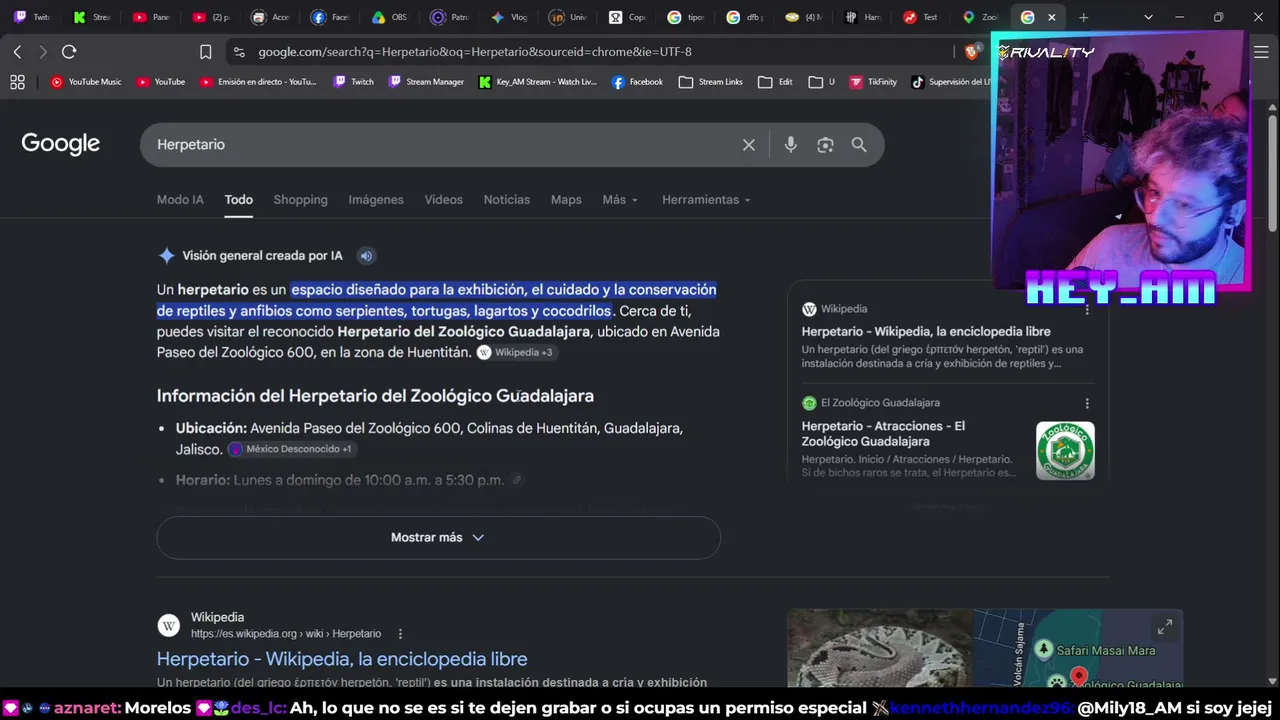
Task: Switch to the OBS browser tab
Action: 387,17
